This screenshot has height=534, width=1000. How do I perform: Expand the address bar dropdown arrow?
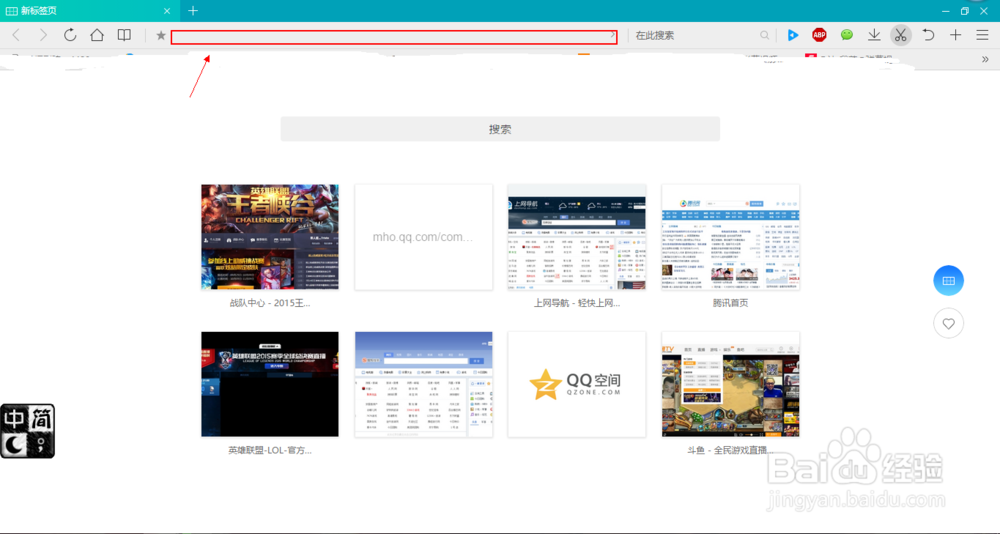[613, 35]
